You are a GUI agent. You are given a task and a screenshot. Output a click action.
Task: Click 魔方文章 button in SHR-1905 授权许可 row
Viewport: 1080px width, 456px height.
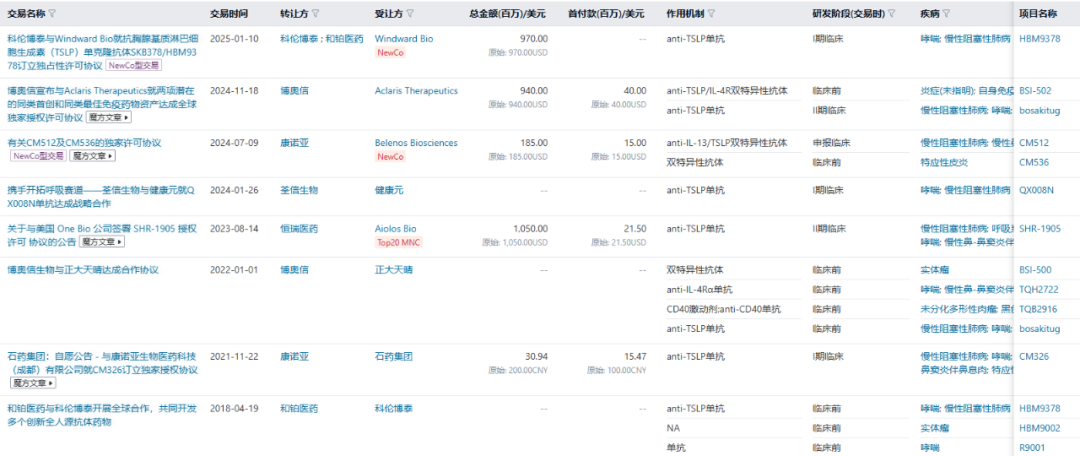pos(102,242)
